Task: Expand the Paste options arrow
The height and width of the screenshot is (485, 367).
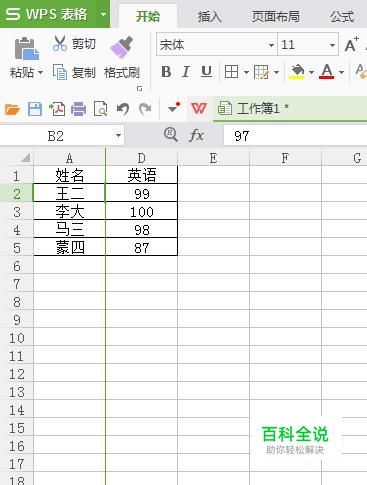Action: [40, 72]
